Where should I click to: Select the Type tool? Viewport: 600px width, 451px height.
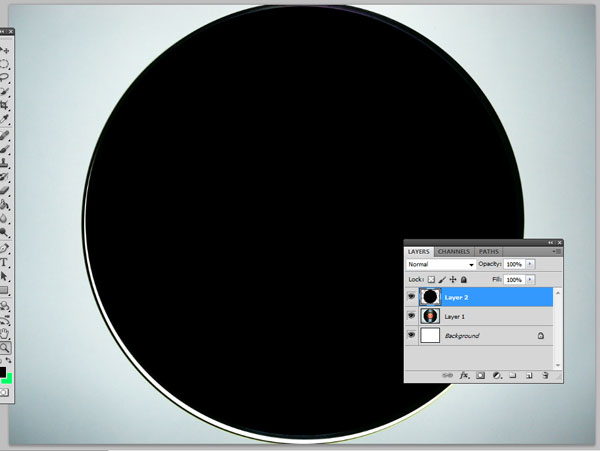pyautogui.click(x=5, y=262)
